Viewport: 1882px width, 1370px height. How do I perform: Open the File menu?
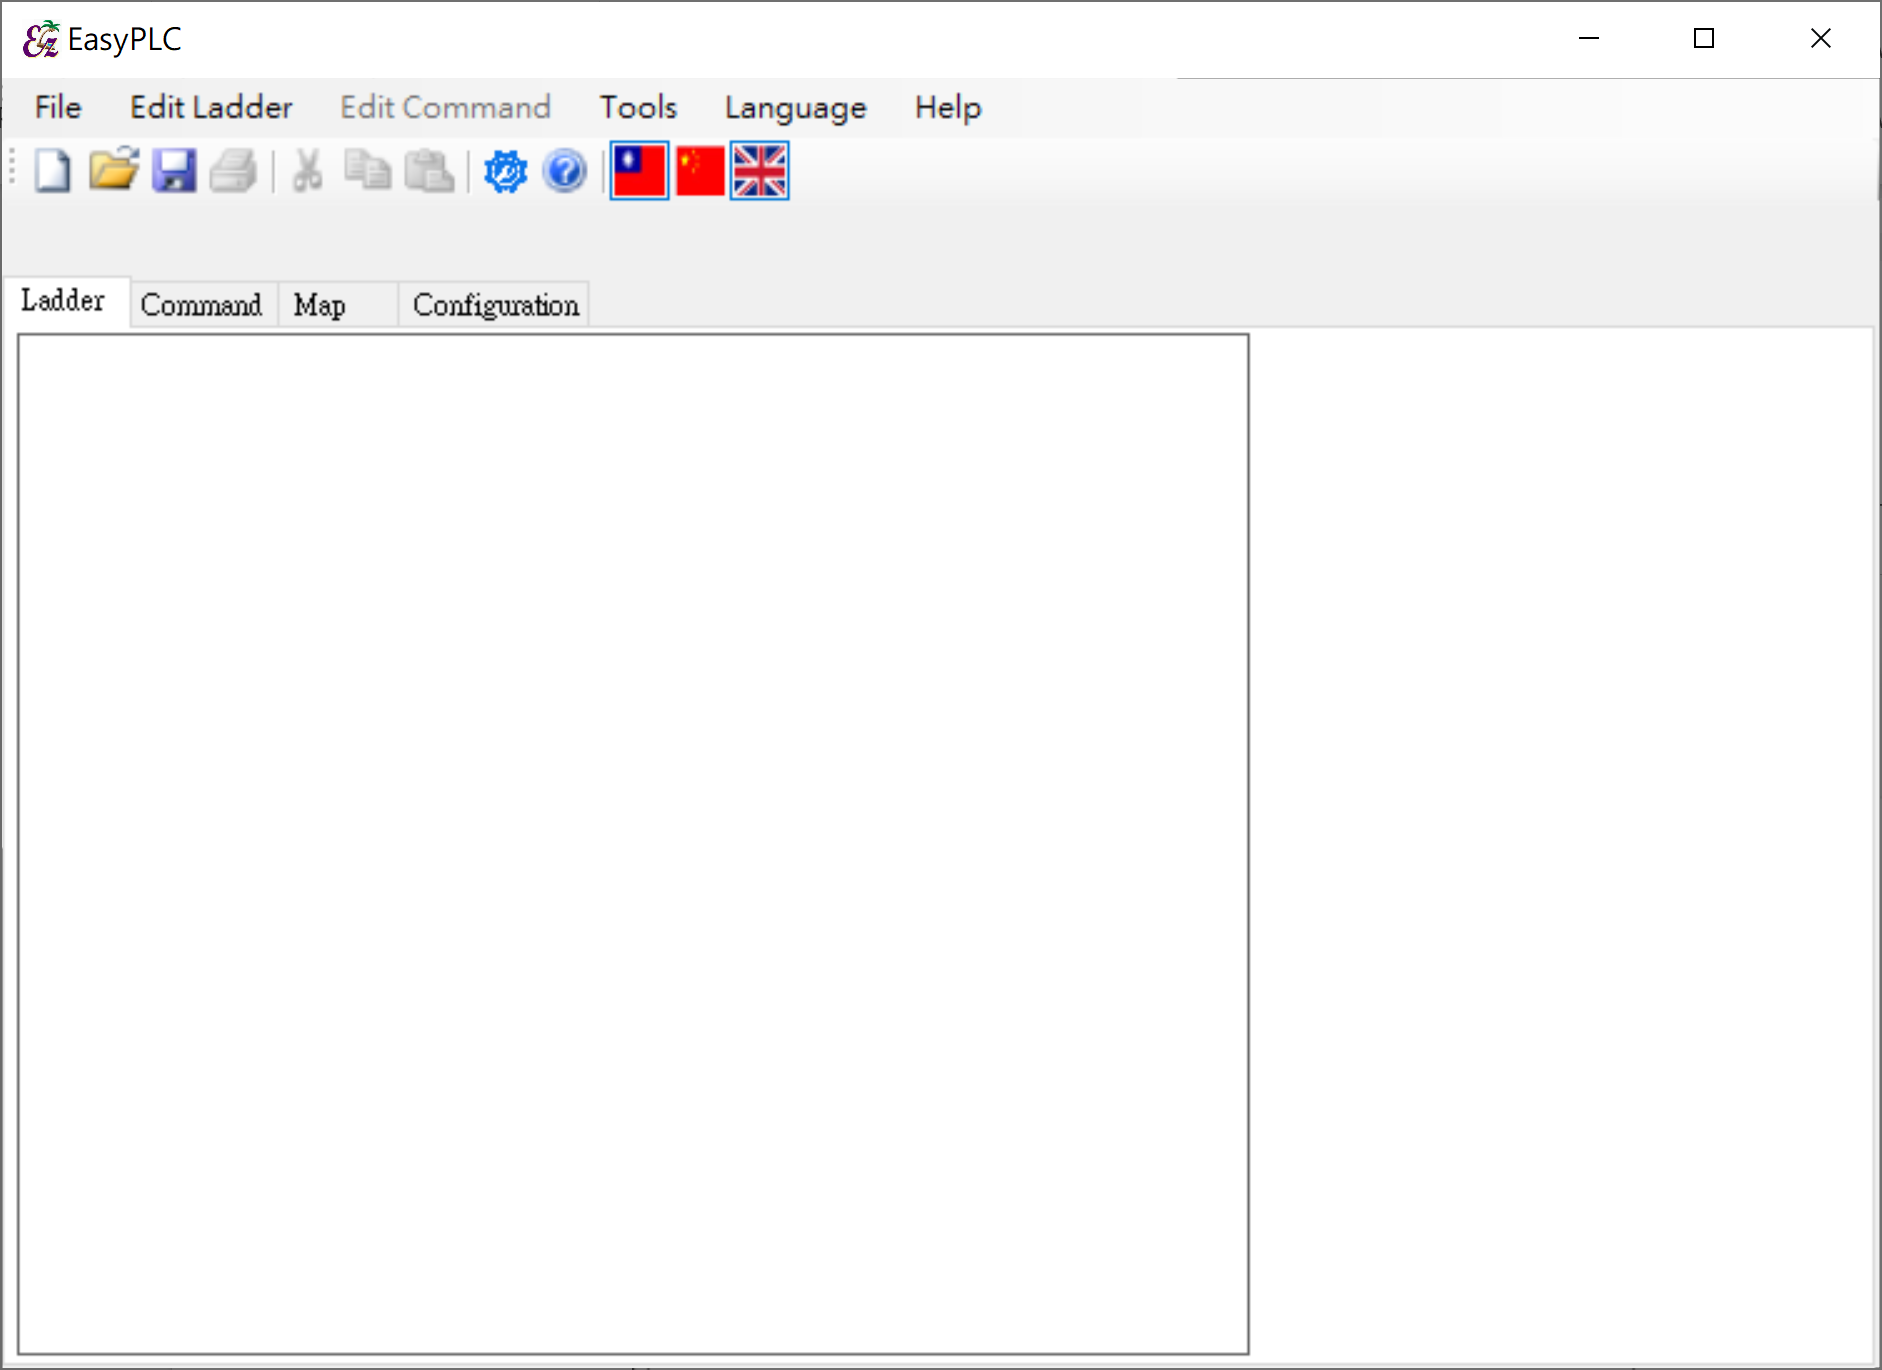pos(58,107)
